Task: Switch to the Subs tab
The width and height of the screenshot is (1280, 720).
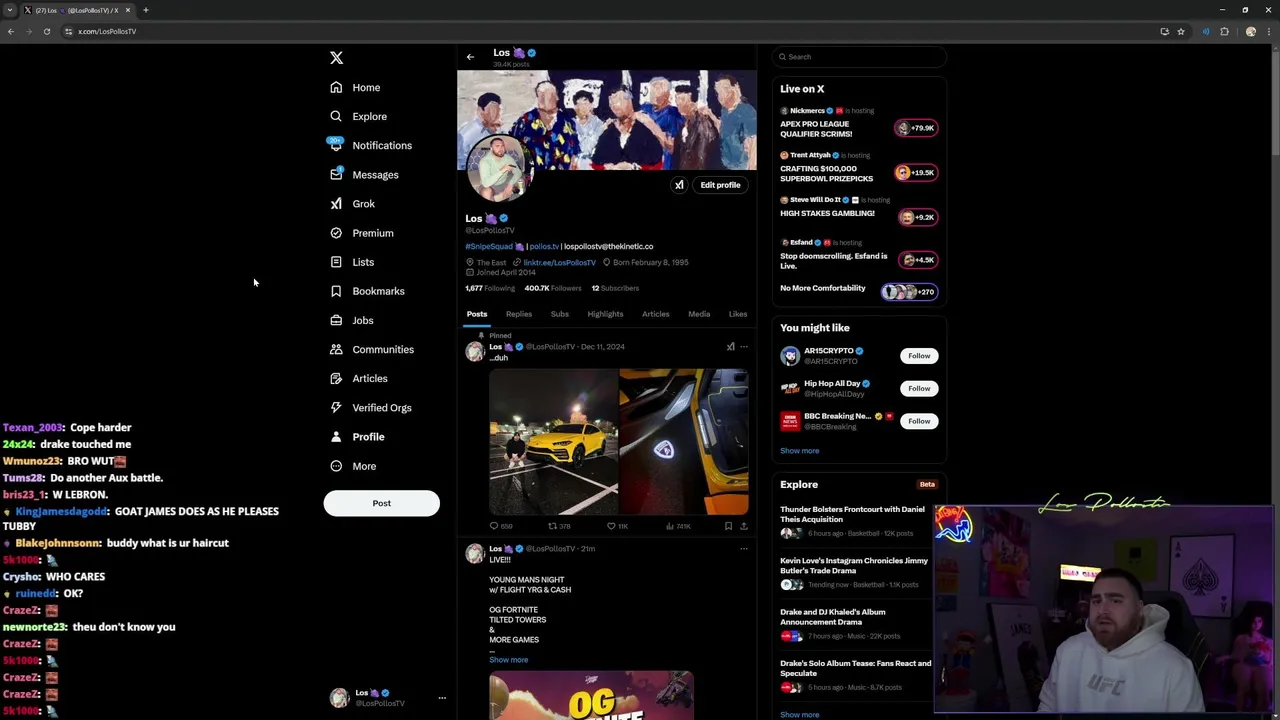Action: [560, 314]
